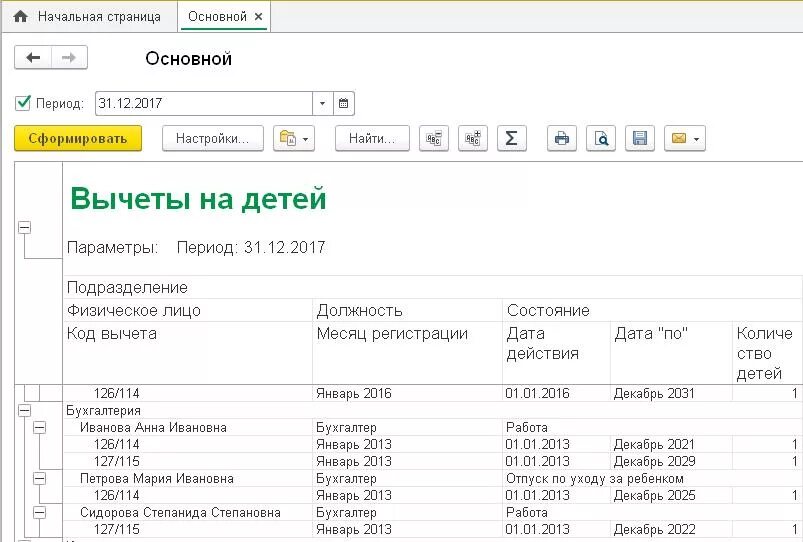Click the Дата действия header cell

(556, 353)
